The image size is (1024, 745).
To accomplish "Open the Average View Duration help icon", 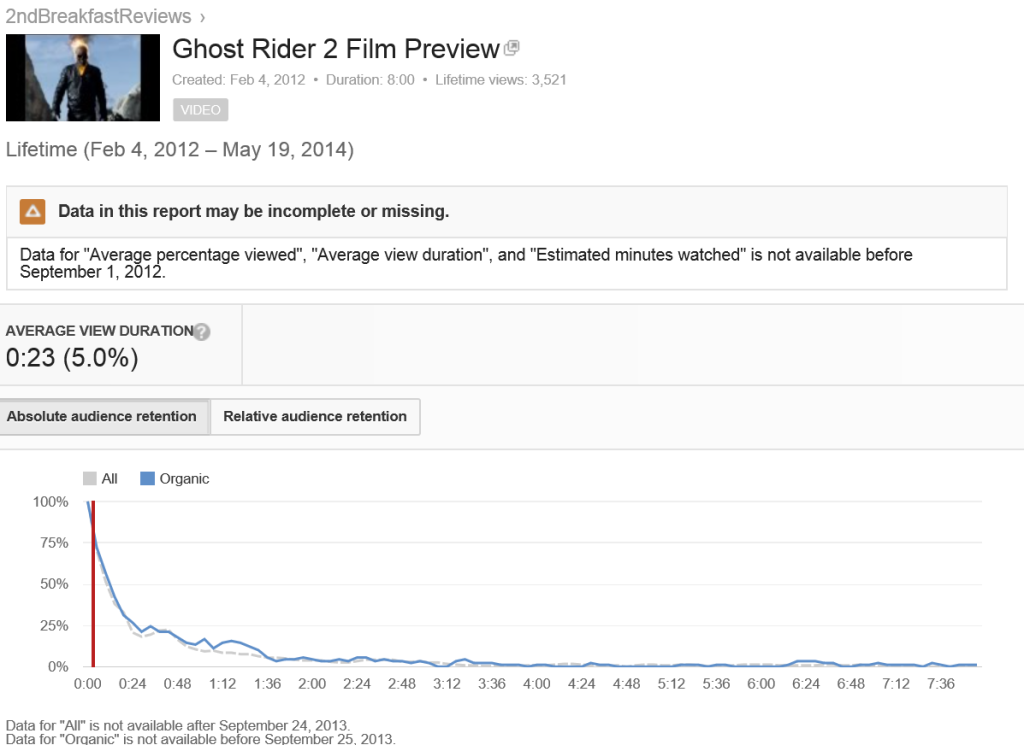I will pos(202,332).
